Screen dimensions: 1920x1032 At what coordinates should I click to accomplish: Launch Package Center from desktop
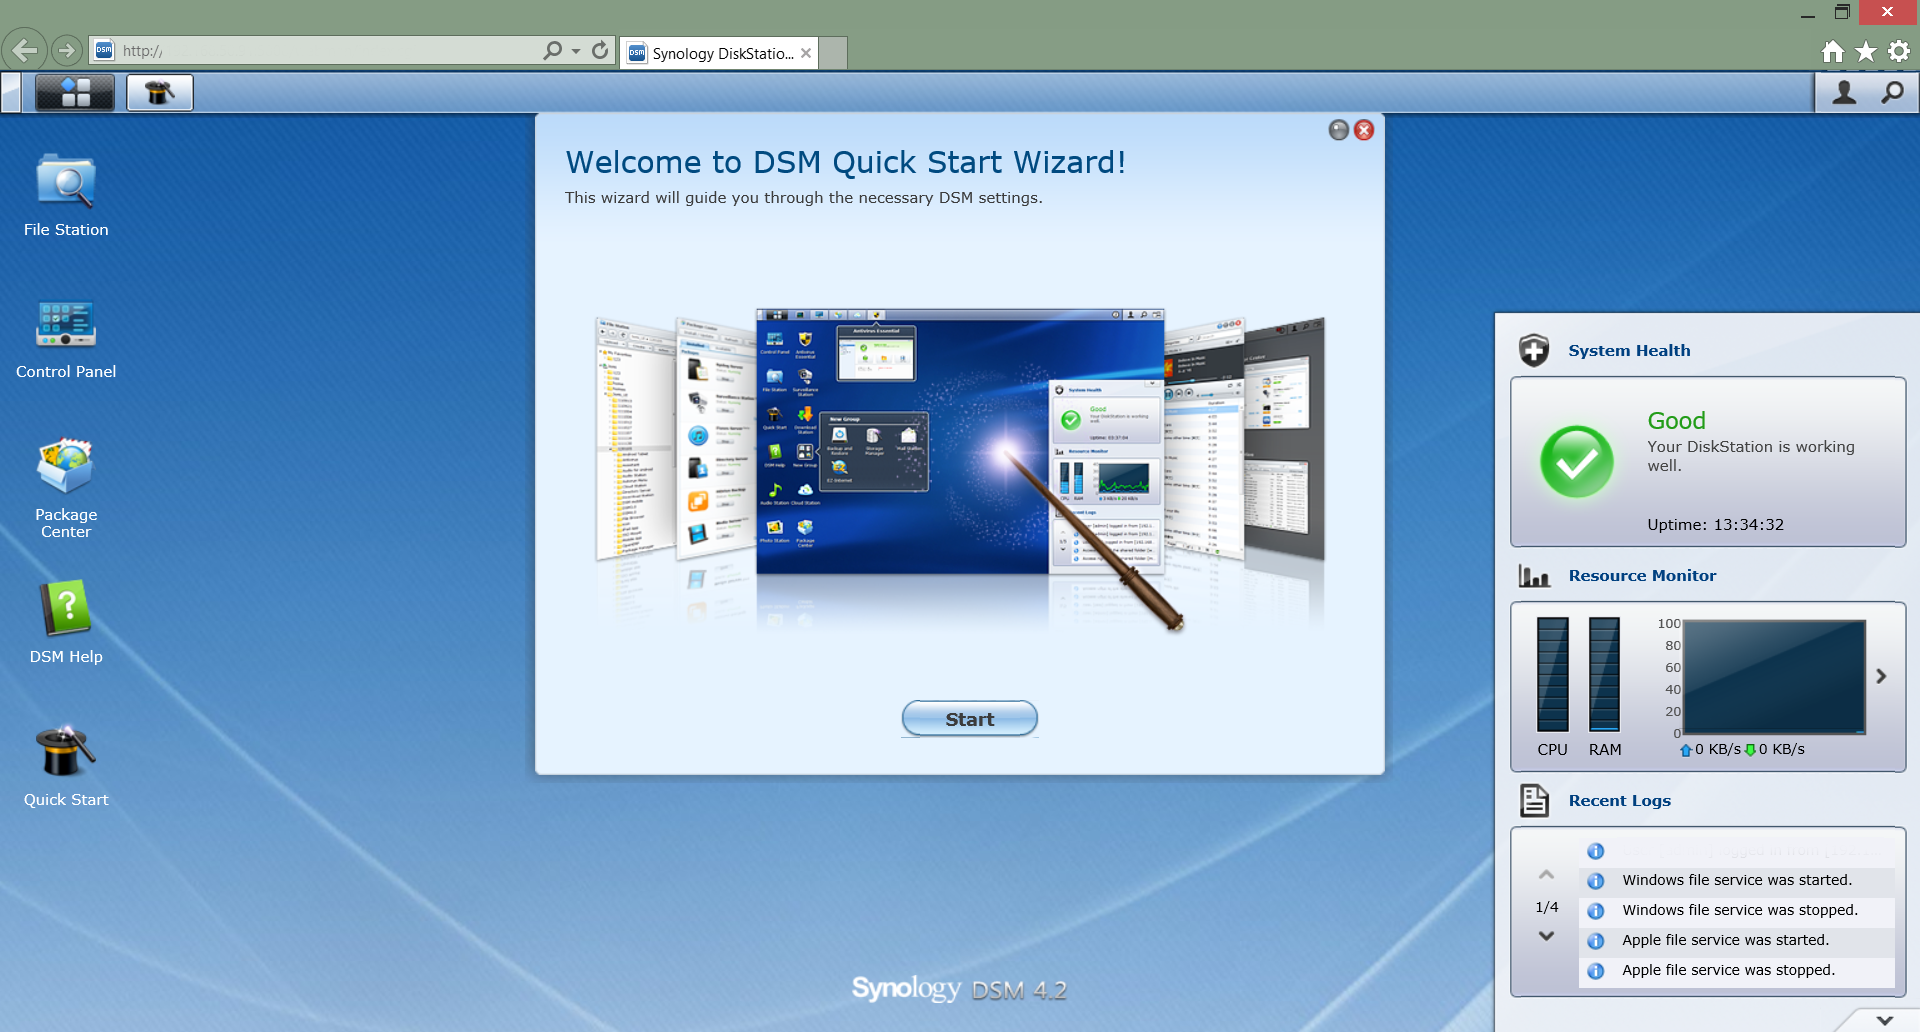point(66,488)
